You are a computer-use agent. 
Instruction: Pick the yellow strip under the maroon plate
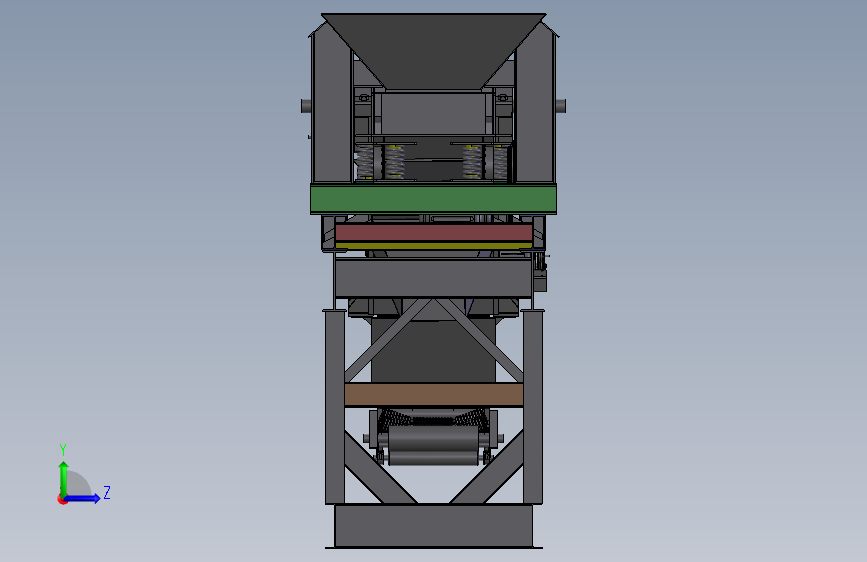click(x=434, y=245)
